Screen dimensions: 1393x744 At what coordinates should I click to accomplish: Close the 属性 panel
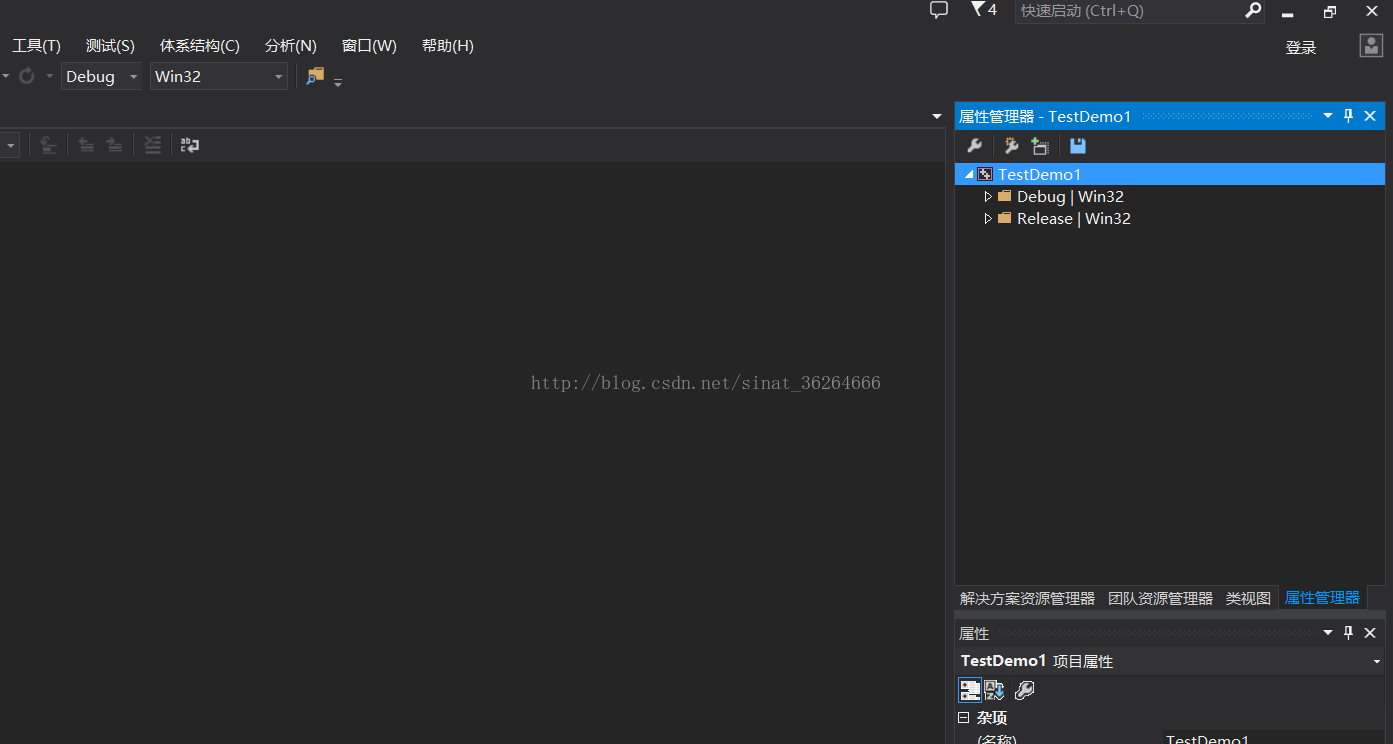pyautogui.click(x=1370, y=632)
